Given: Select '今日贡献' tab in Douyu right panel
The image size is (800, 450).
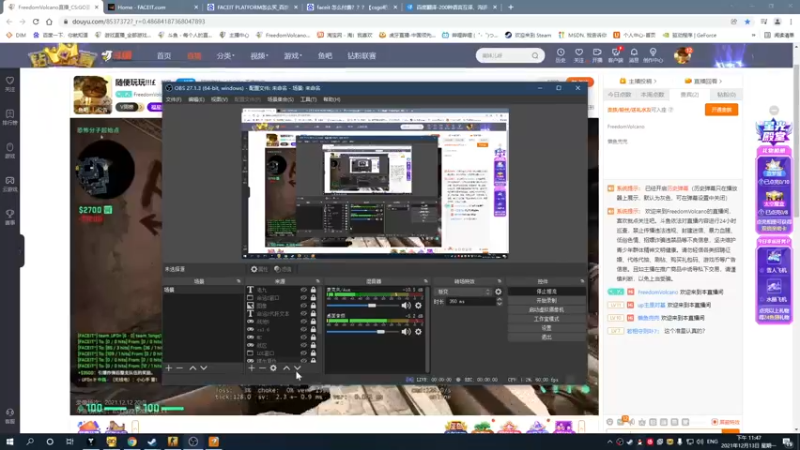Looking at the screenshot, I should [619, 94].
